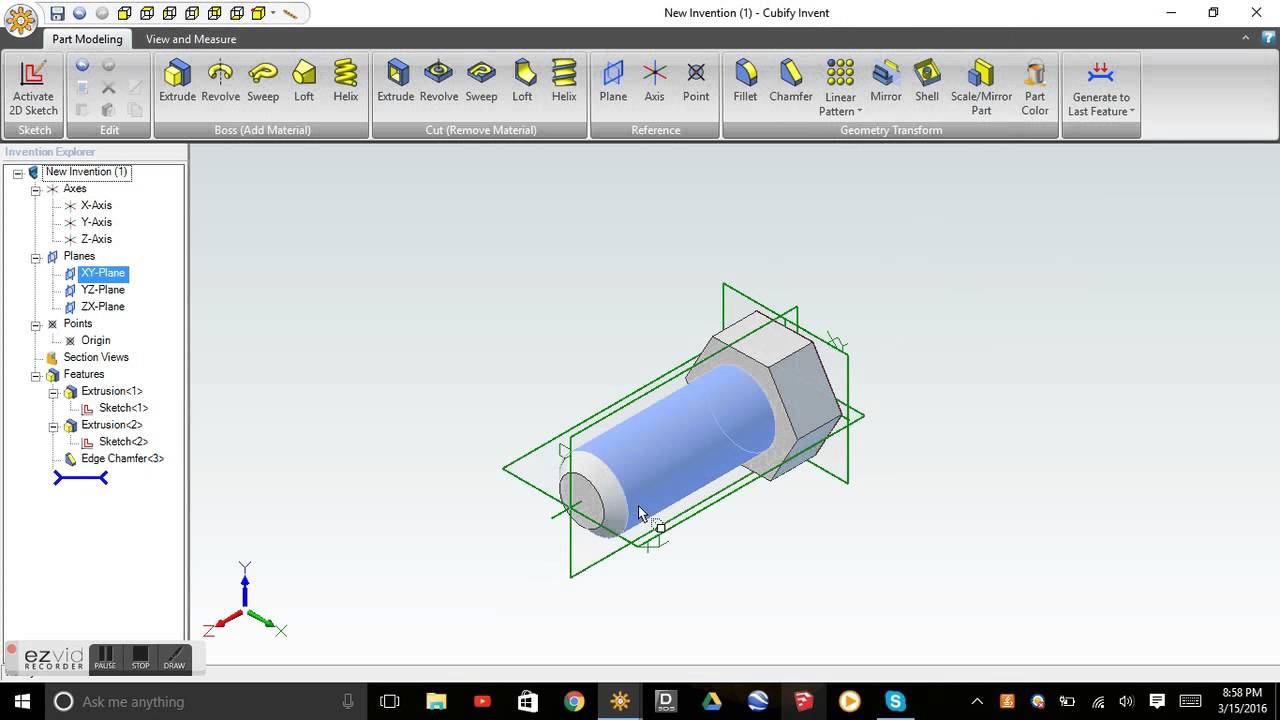Choose the Cut Loft tool
Screen dimensions: 1280x720
(522, 82)
